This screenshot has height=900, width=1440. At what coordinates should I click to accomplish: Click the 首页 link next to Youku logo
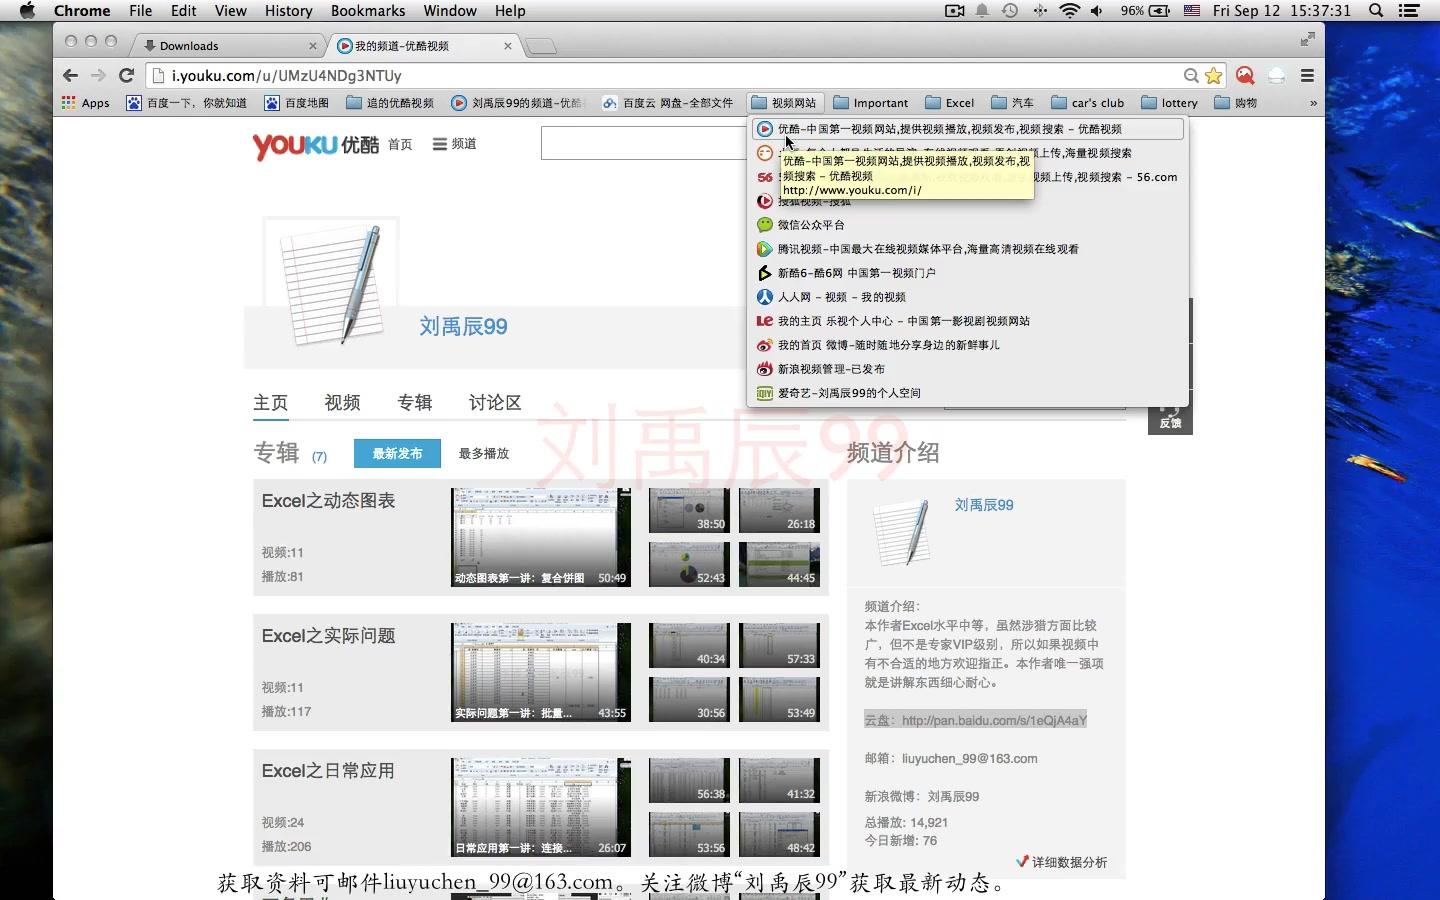(x=400, y=144)
